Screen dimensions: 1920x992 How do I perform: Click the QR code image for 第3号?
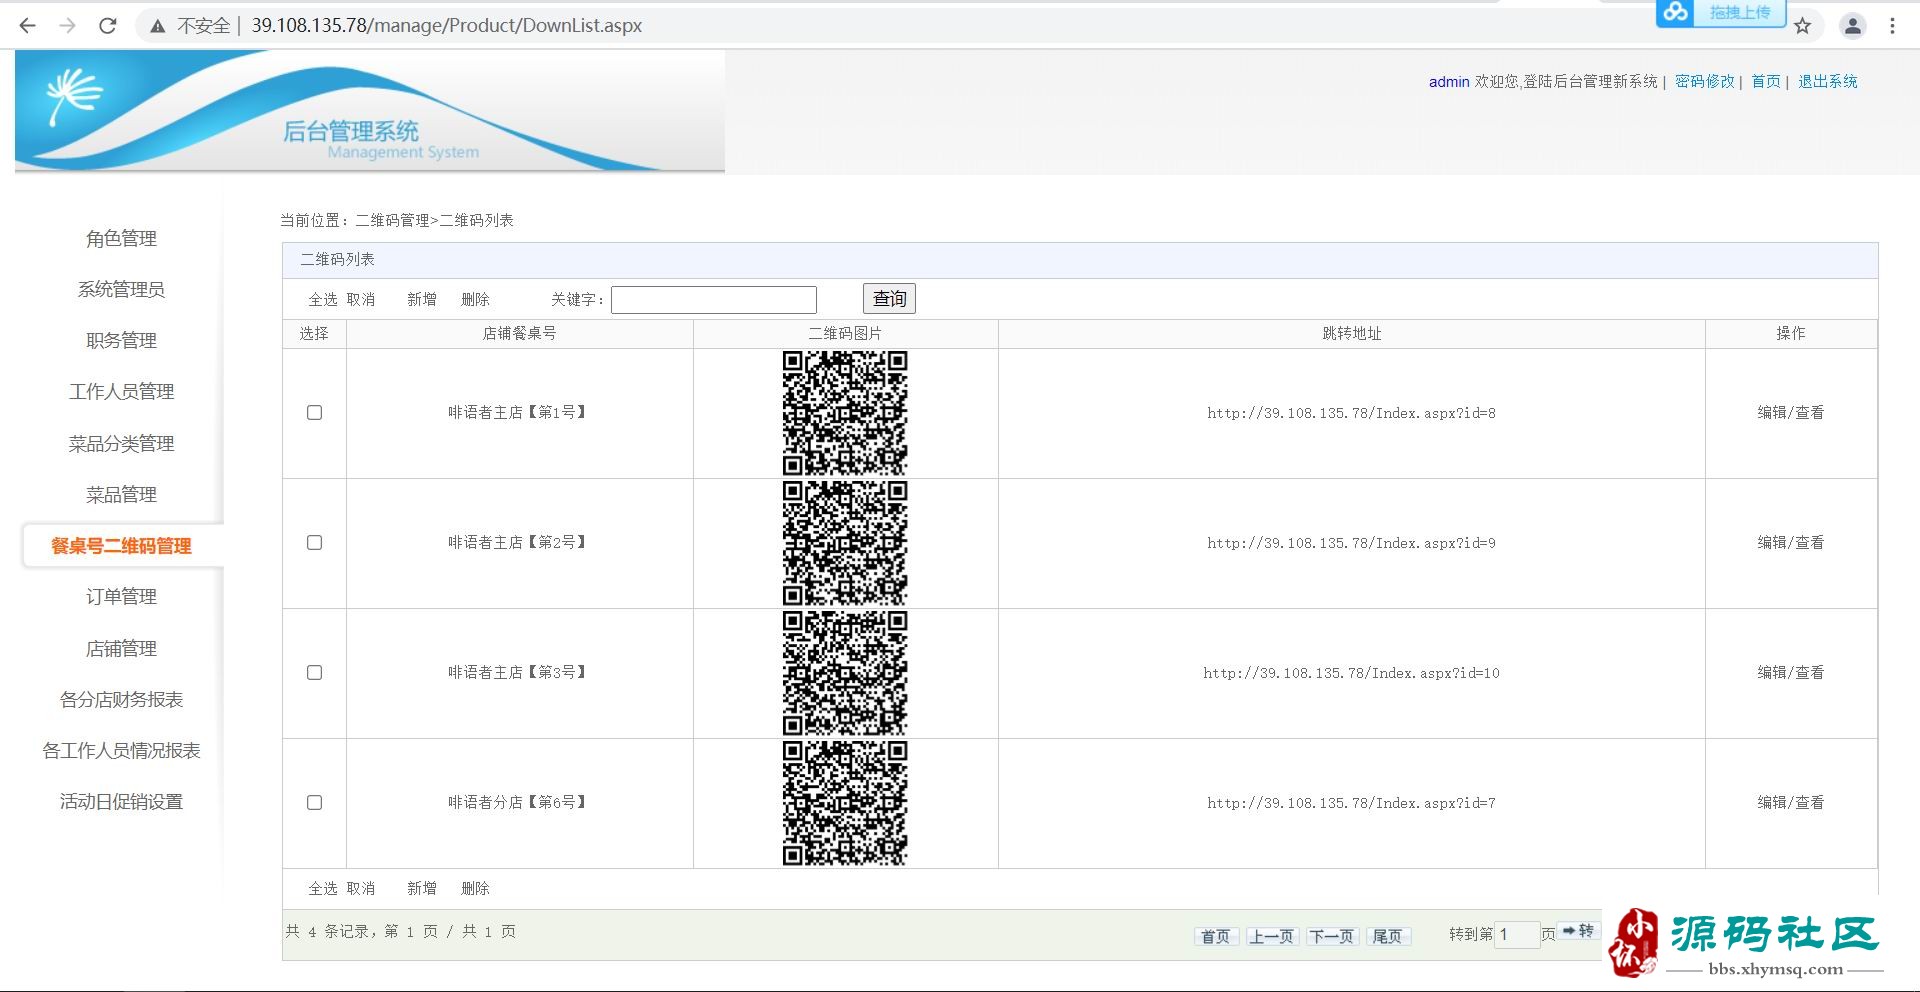click(x=845, y=673)
